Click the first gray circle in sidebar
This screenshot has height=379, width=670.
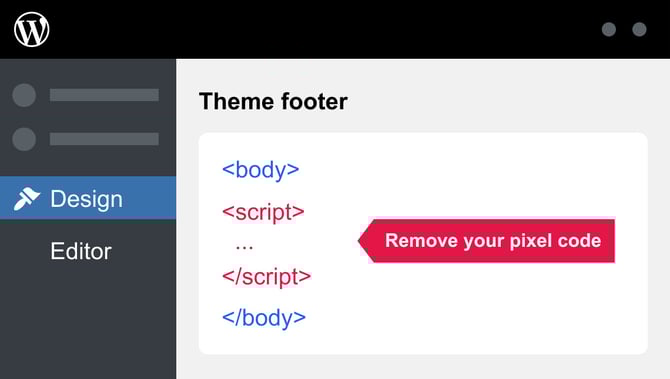click(24, 95)
